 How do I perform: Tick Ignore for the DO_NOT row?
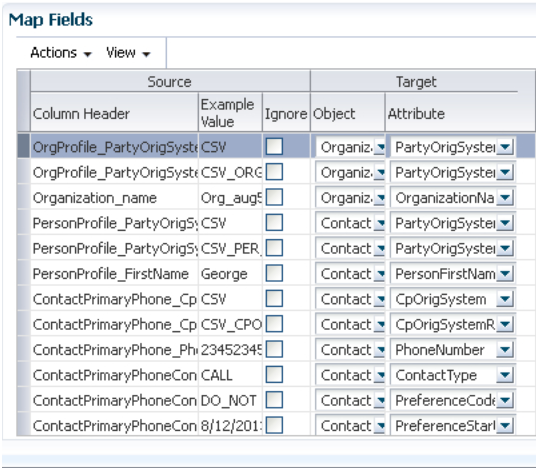click(274, 400)
